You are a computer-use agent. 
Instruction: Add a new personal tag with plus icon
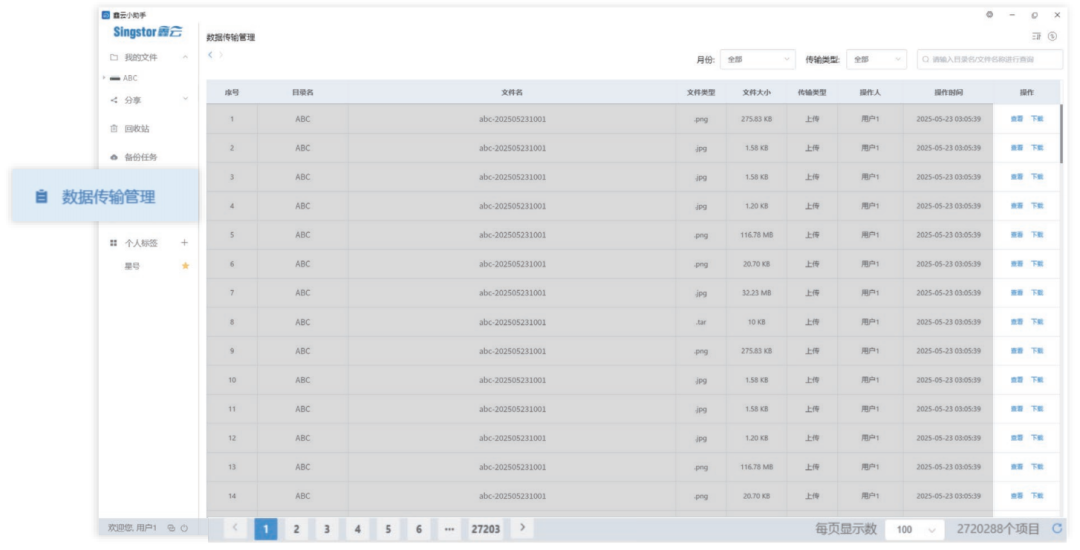(x=185, y=242)
